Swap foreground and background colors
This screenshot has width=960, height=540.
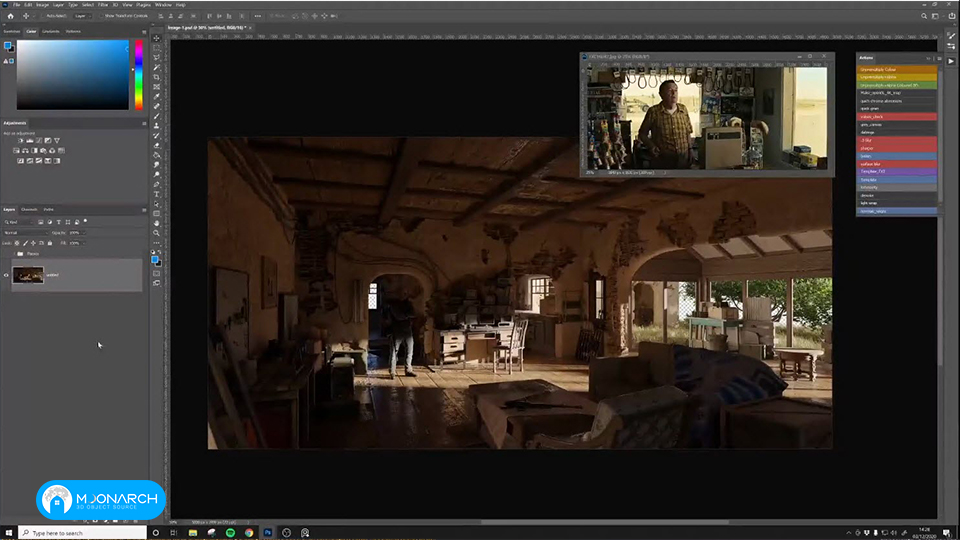pos(160,252)
